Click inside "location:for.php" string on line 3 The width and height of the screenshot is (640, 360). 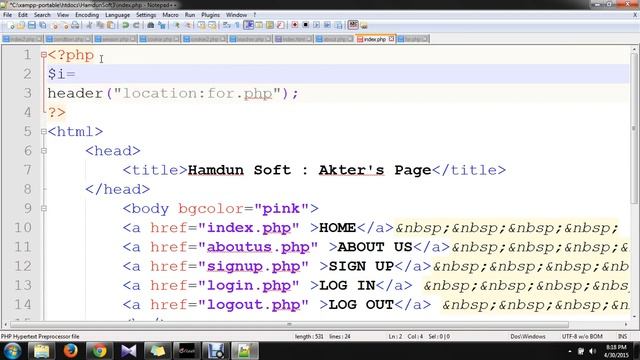(198, 93)
